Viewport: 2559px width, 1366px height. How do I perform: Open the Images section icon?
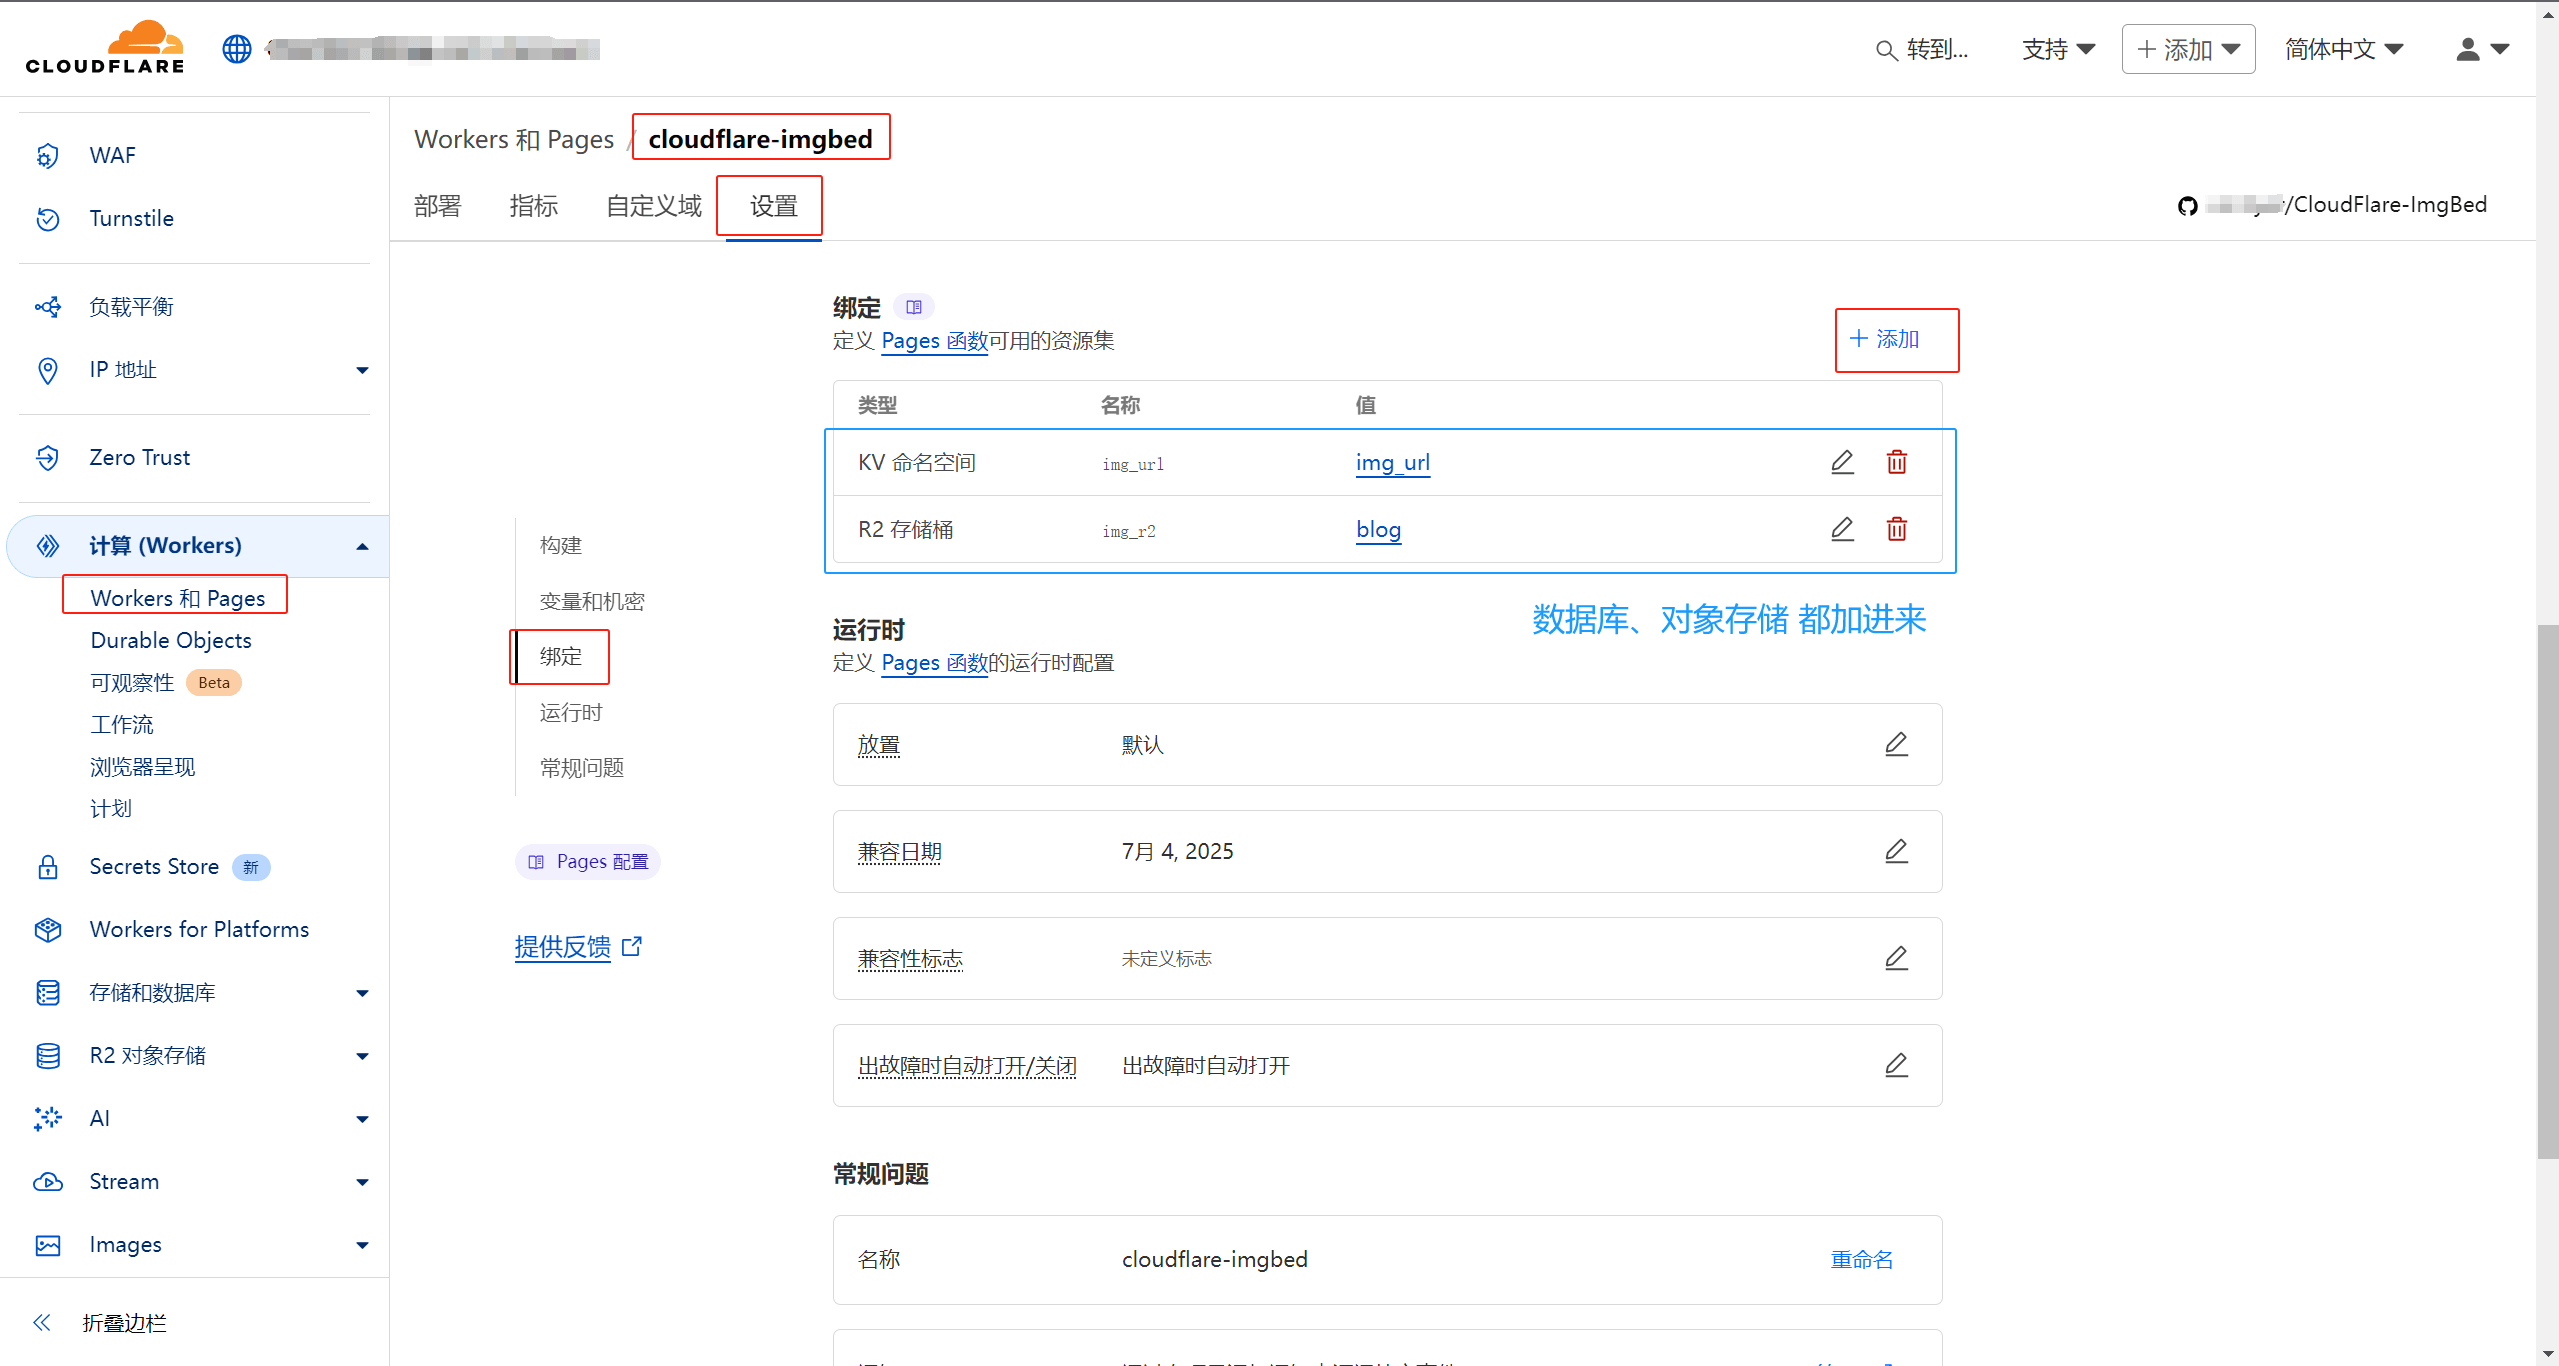(x=48, y=1245)
